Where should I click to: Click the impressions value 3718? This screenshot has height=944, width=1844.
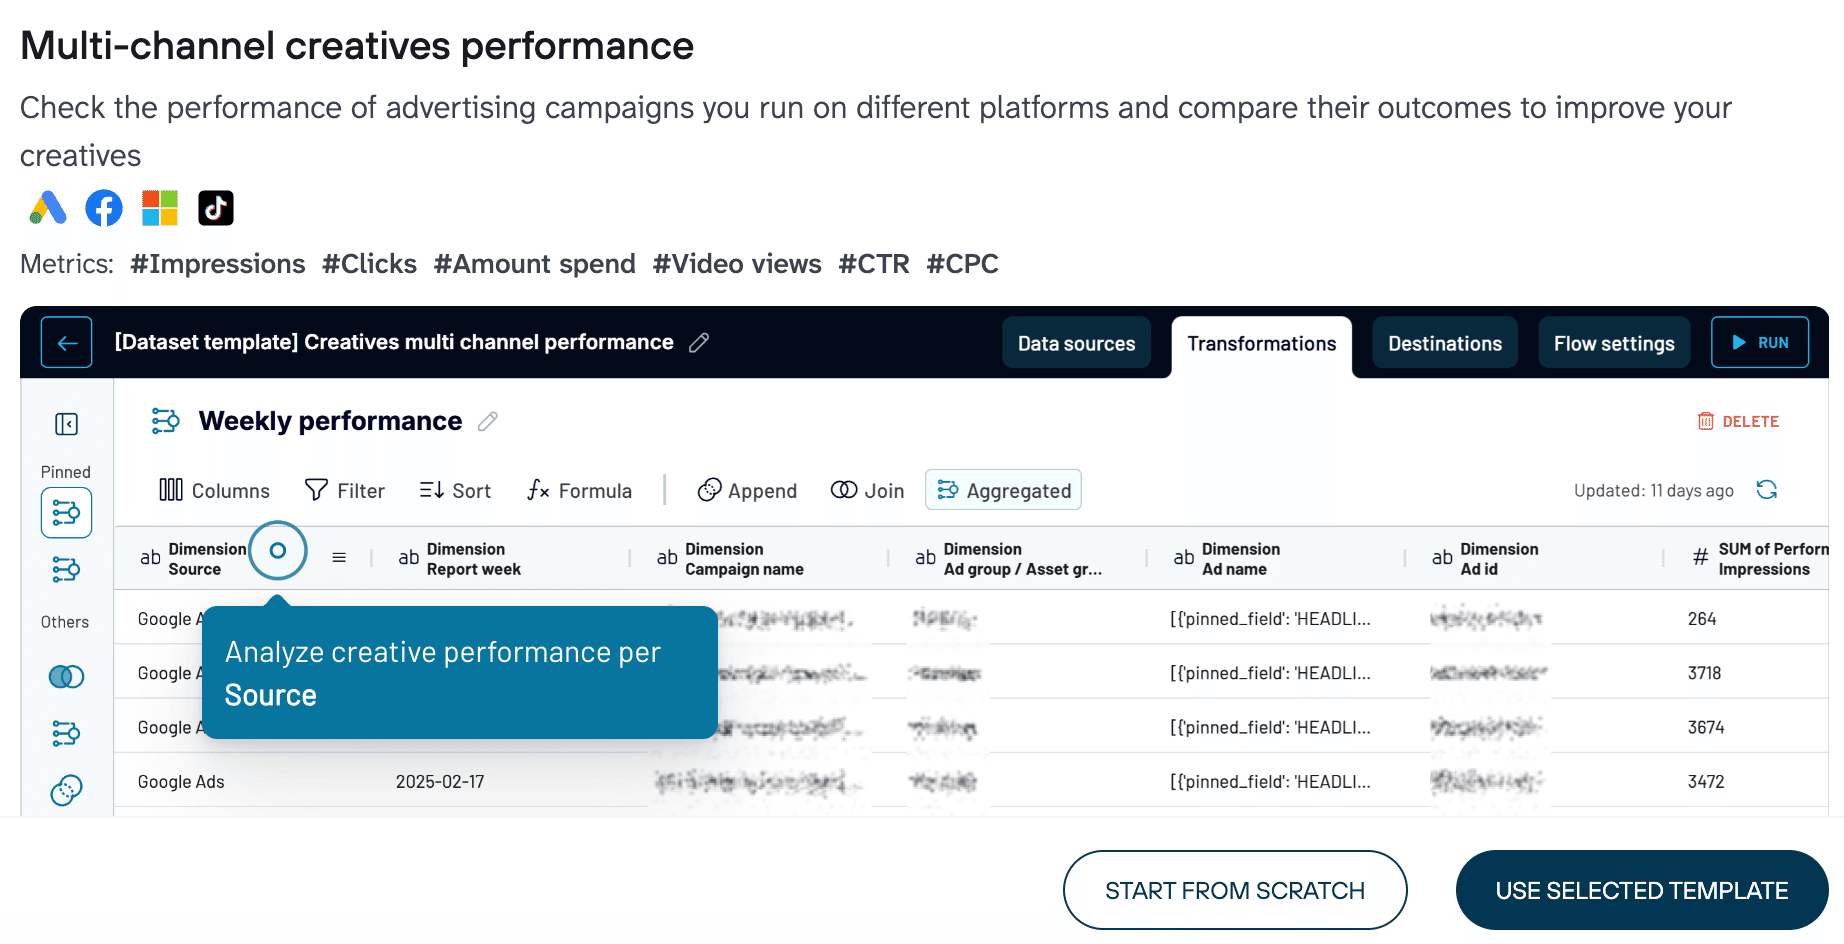[x=1704, y=673]
